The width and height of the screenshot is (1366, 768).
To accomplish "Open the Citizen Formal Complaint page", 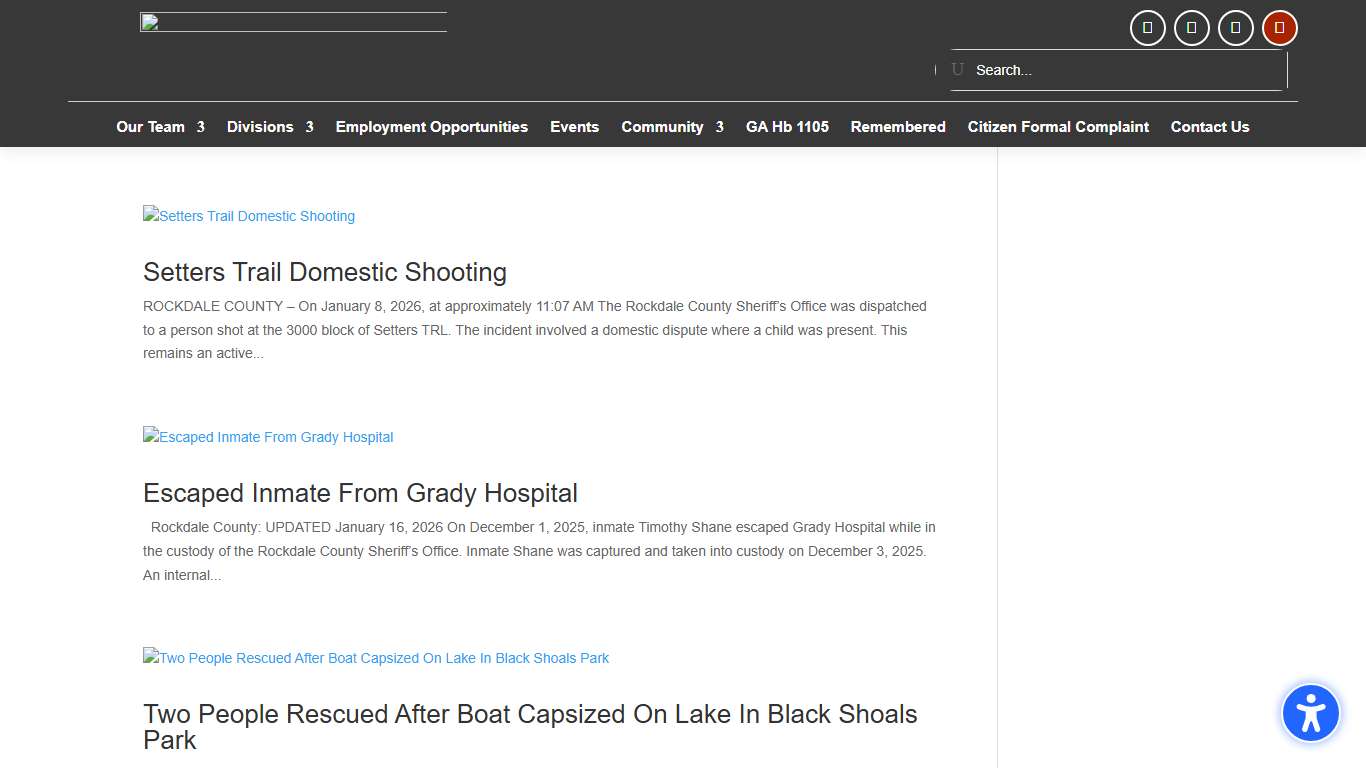I will click(1058, 127).
